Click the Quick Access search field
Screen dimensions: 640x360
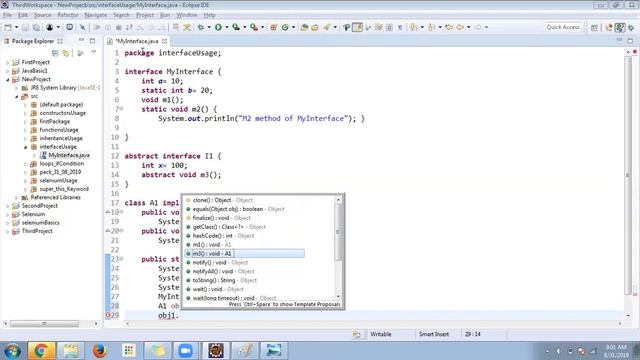tap(563, 27)
